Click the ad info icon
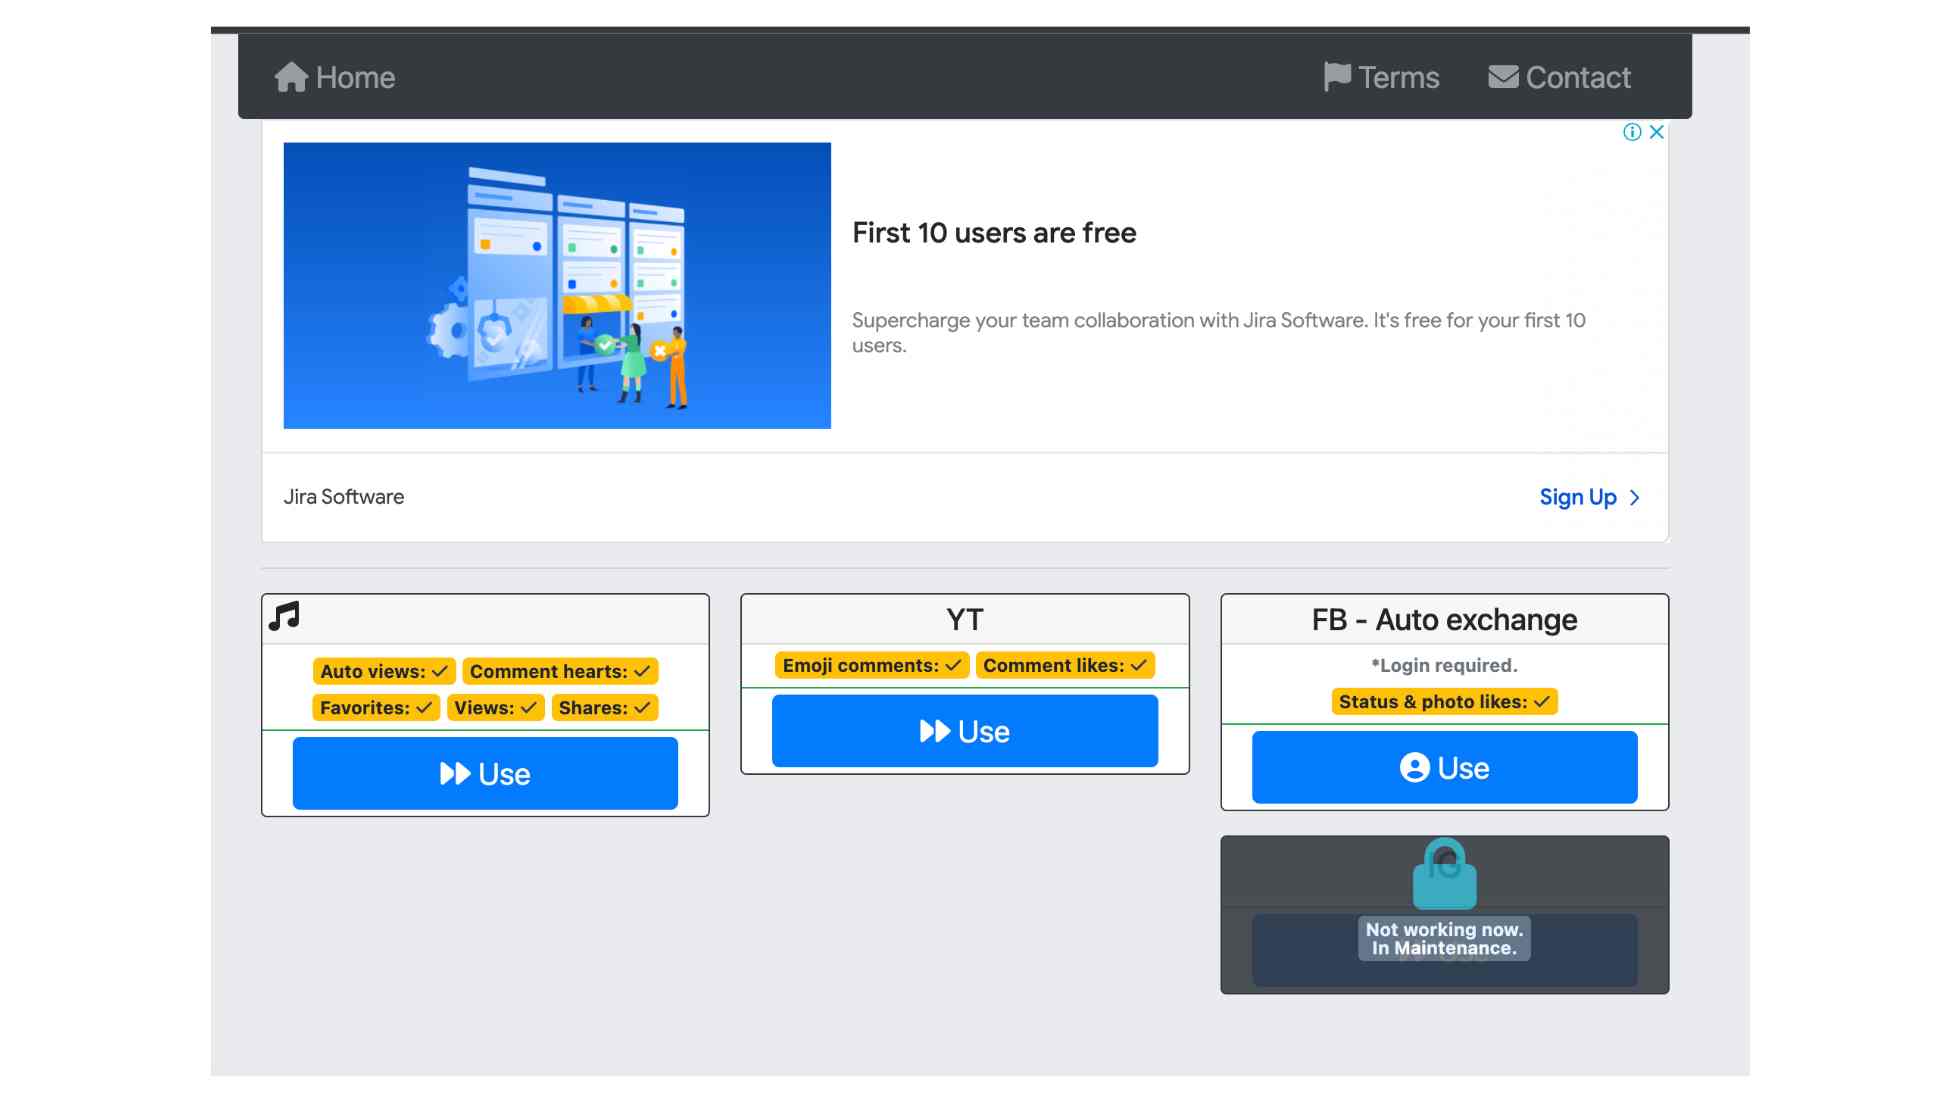The width and height of the screenshot is (1960, 1103). pos(1632,132)
